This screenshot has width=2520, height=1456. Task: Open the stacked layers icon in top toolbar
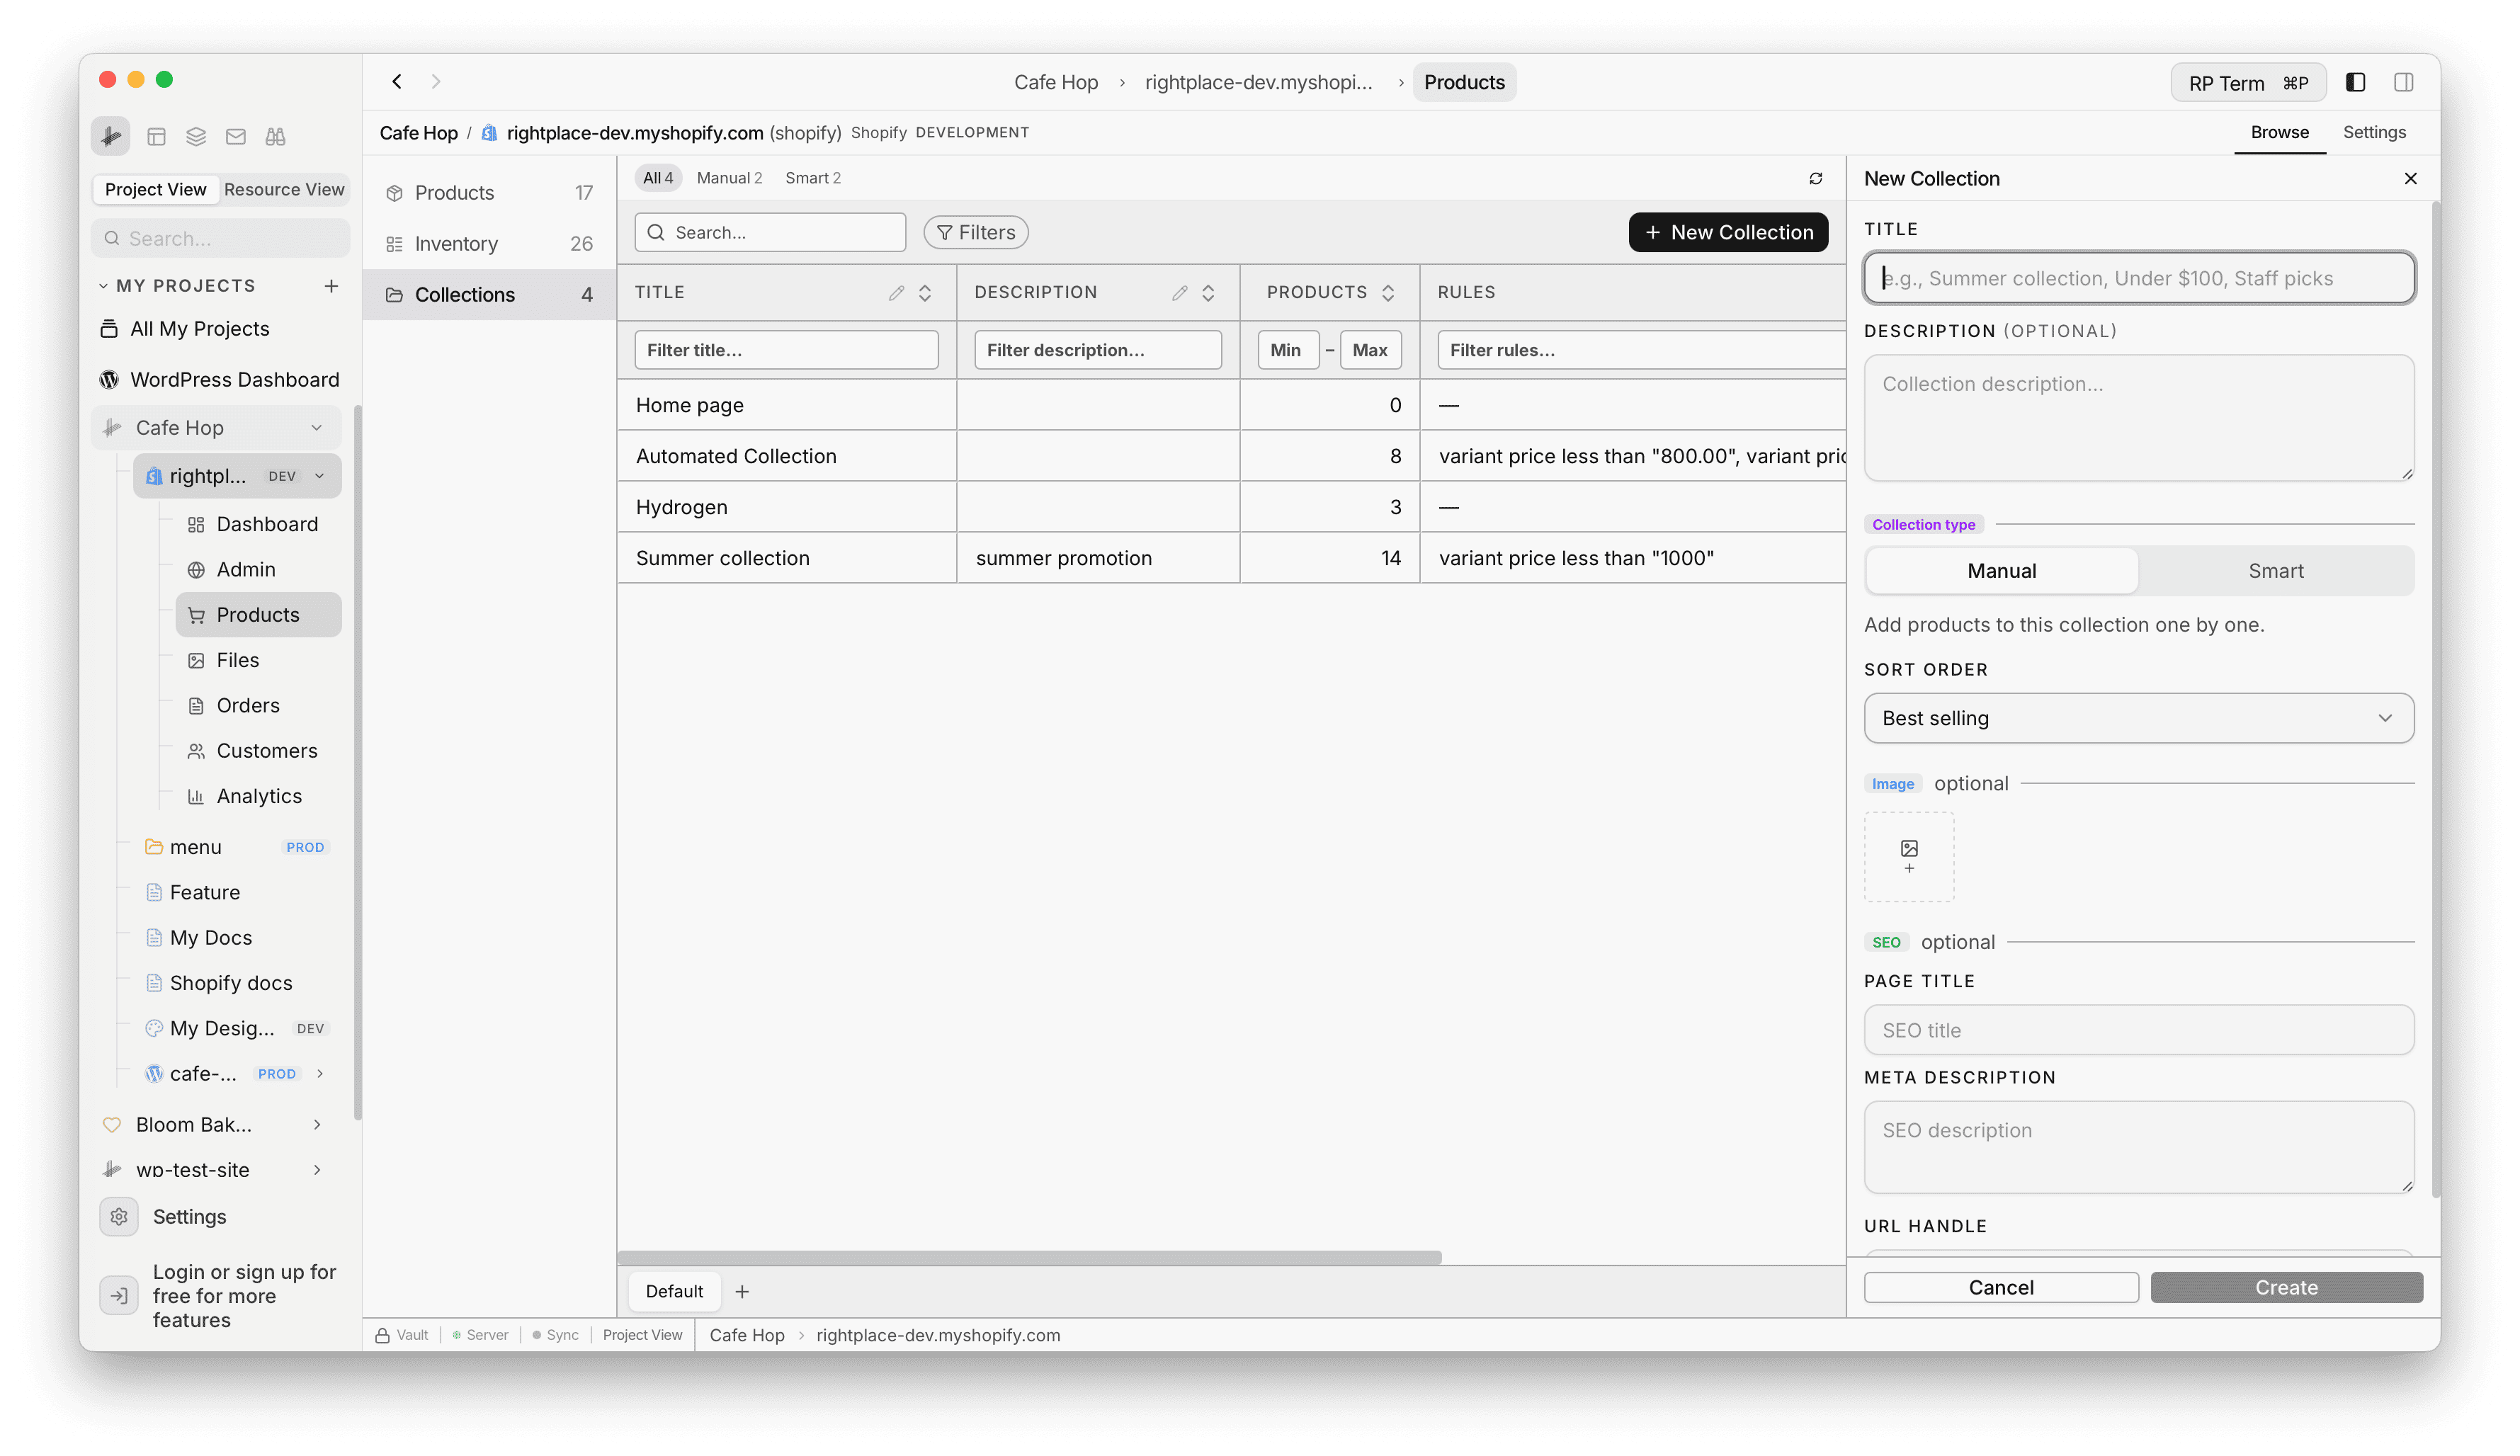pyautogui.click(x=196, y=136)
